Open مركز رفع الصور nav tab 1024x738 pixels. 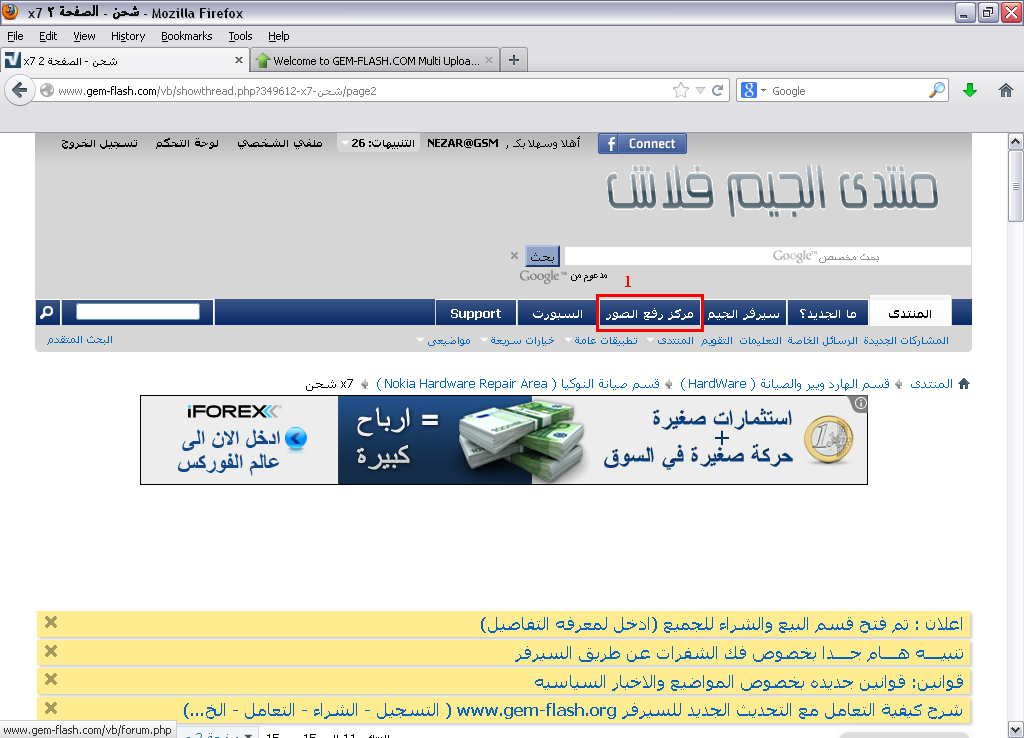650,313
